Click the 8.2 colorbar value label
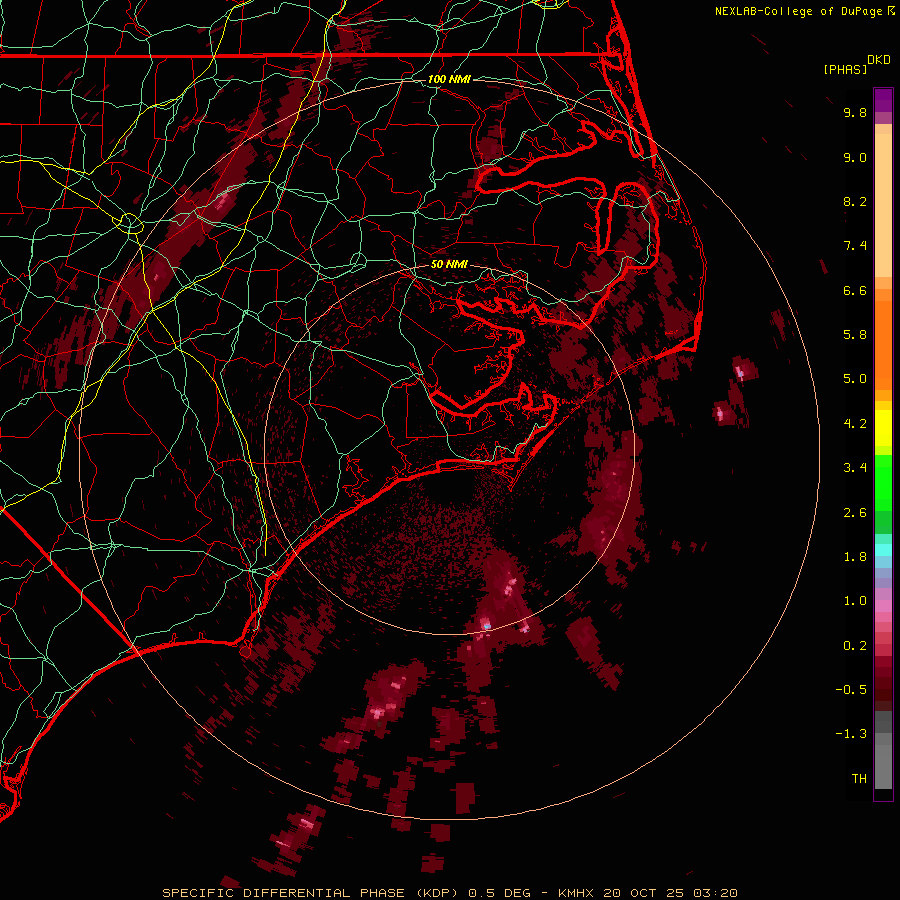 click(x=855, y=202)
